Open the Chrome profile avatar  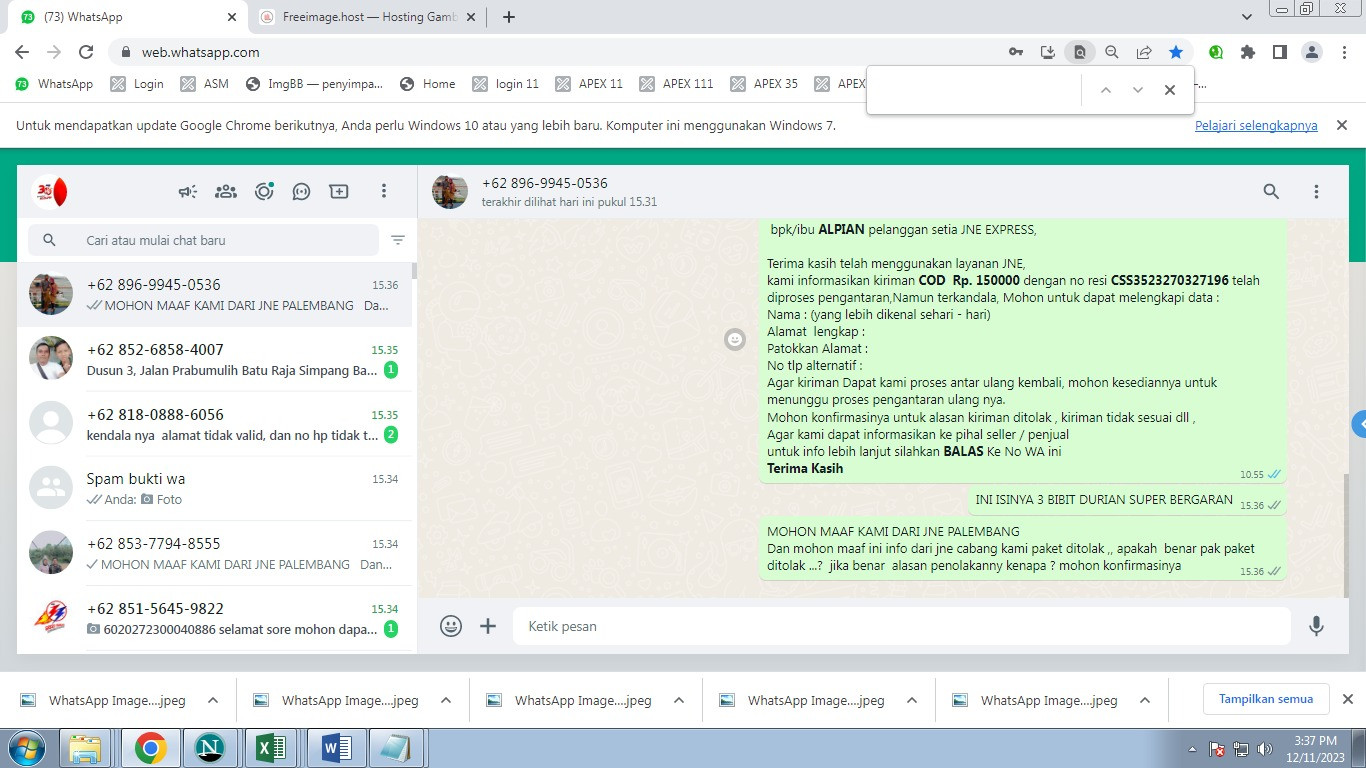[x=1313, y=52]
